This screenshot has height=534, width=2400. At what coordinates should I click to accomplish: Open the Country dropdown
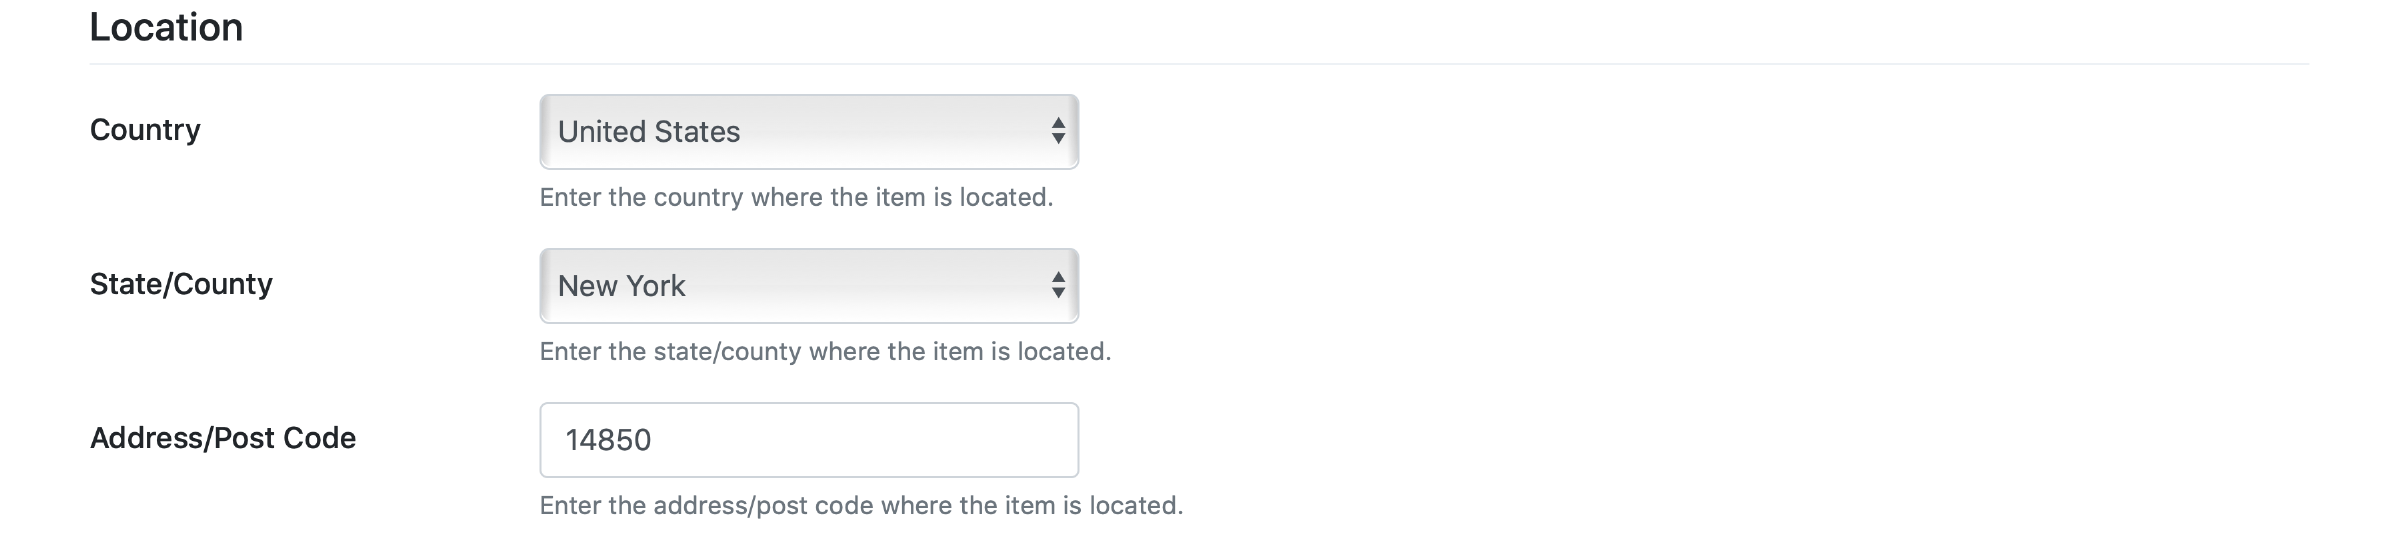click(x=808, y=131)
